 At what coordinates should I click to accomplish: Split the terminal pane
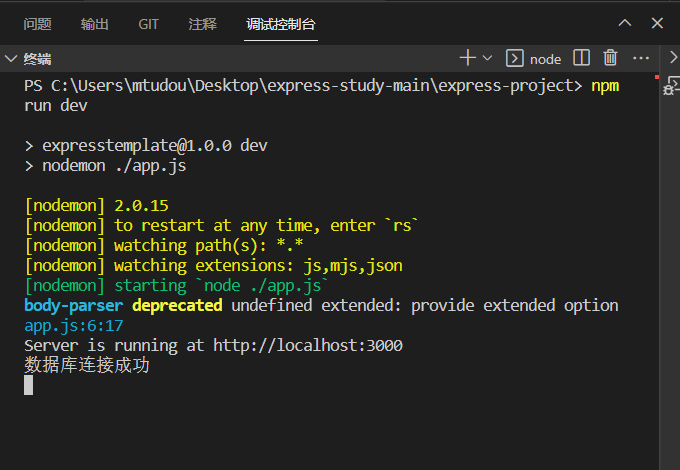(581, 58)
